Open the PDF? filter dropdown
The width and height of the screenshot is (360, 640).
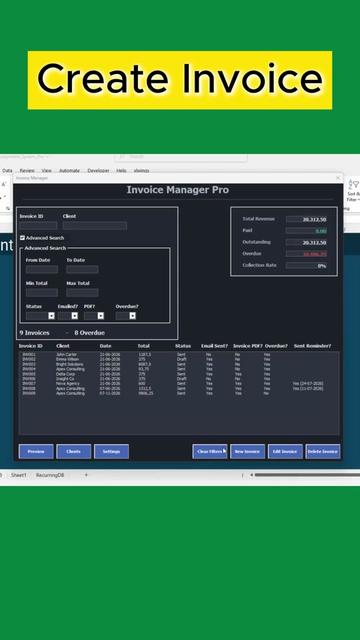tap(100, 316)
